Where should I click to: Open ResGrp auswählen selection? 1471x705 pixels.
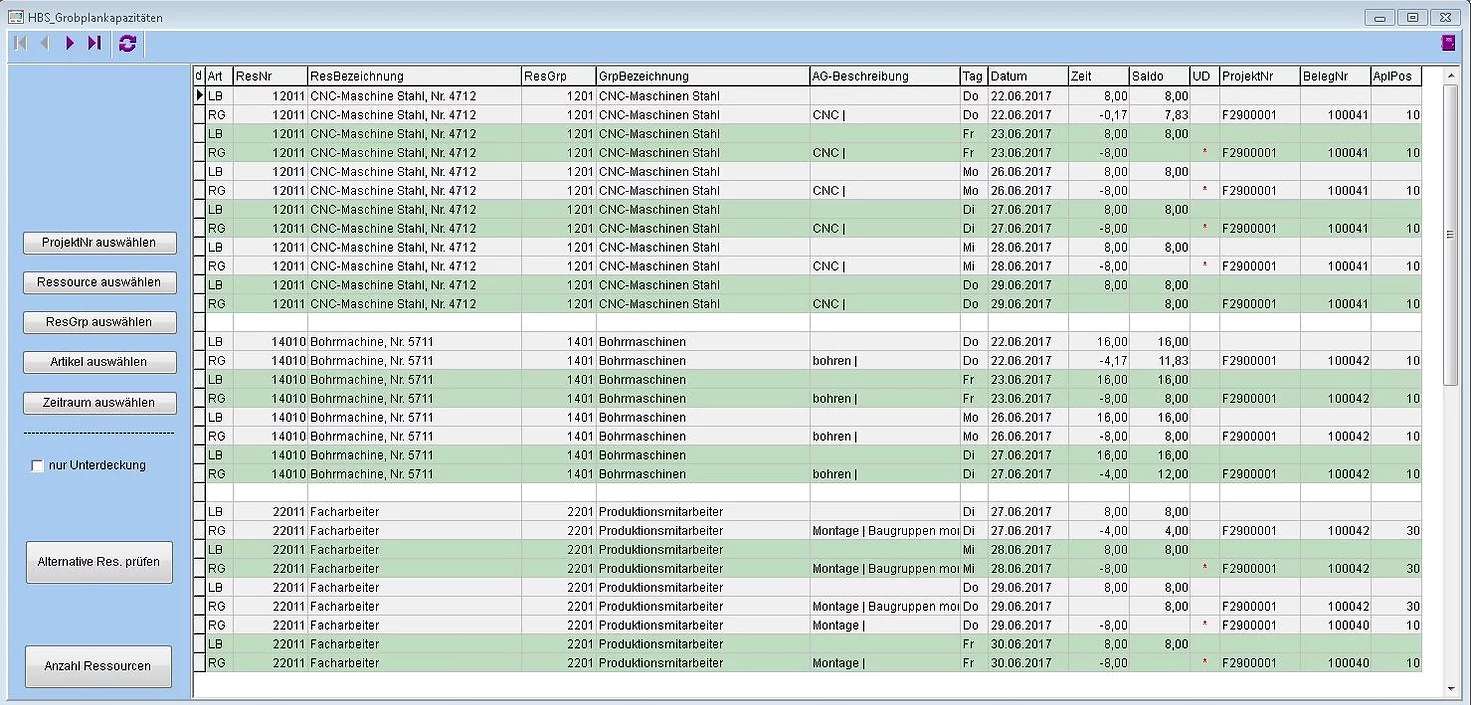99,323
